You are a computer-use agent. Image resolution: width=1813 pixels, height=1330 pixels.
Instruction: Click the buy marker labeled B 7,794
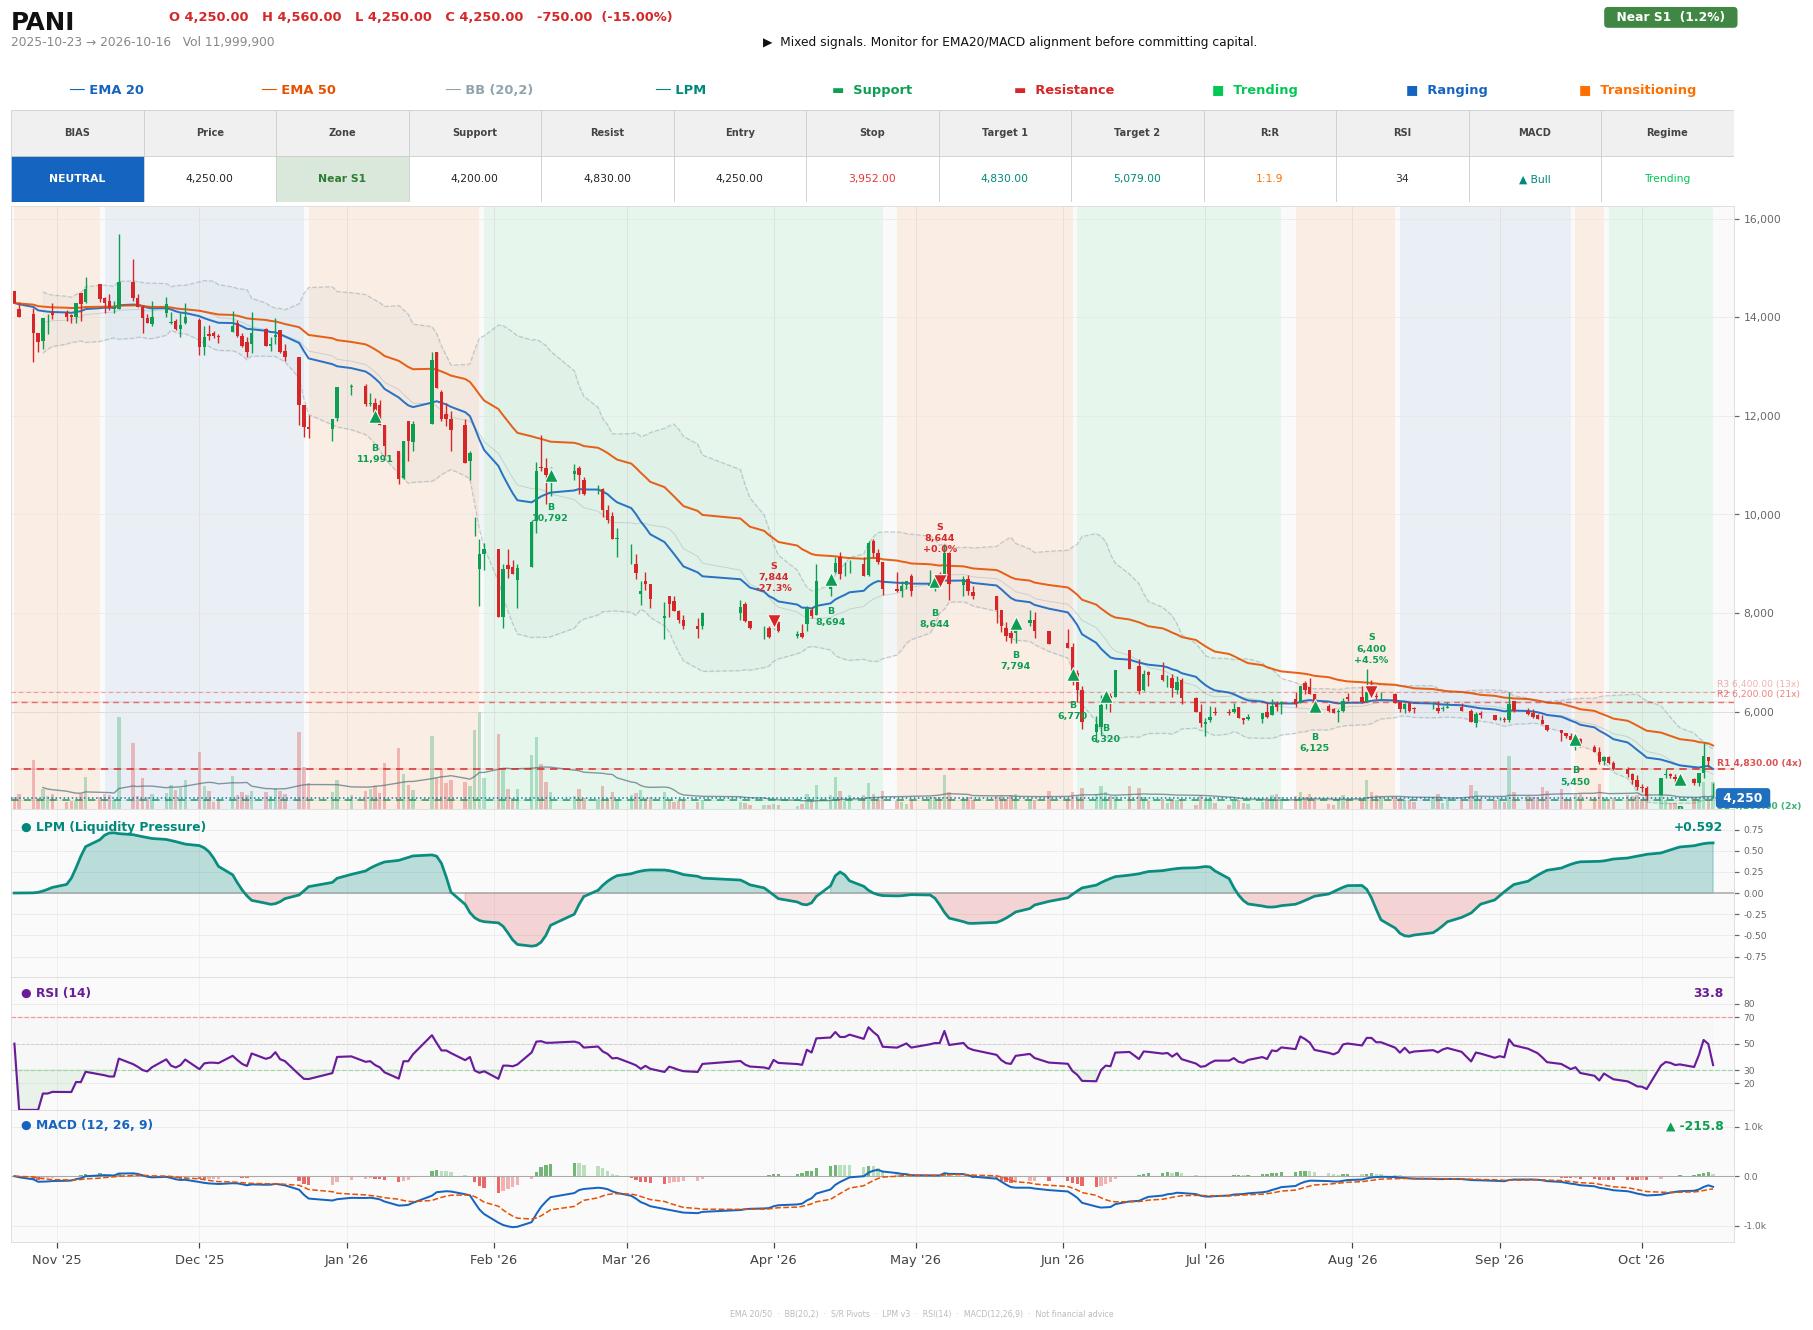coord(1016,625)
